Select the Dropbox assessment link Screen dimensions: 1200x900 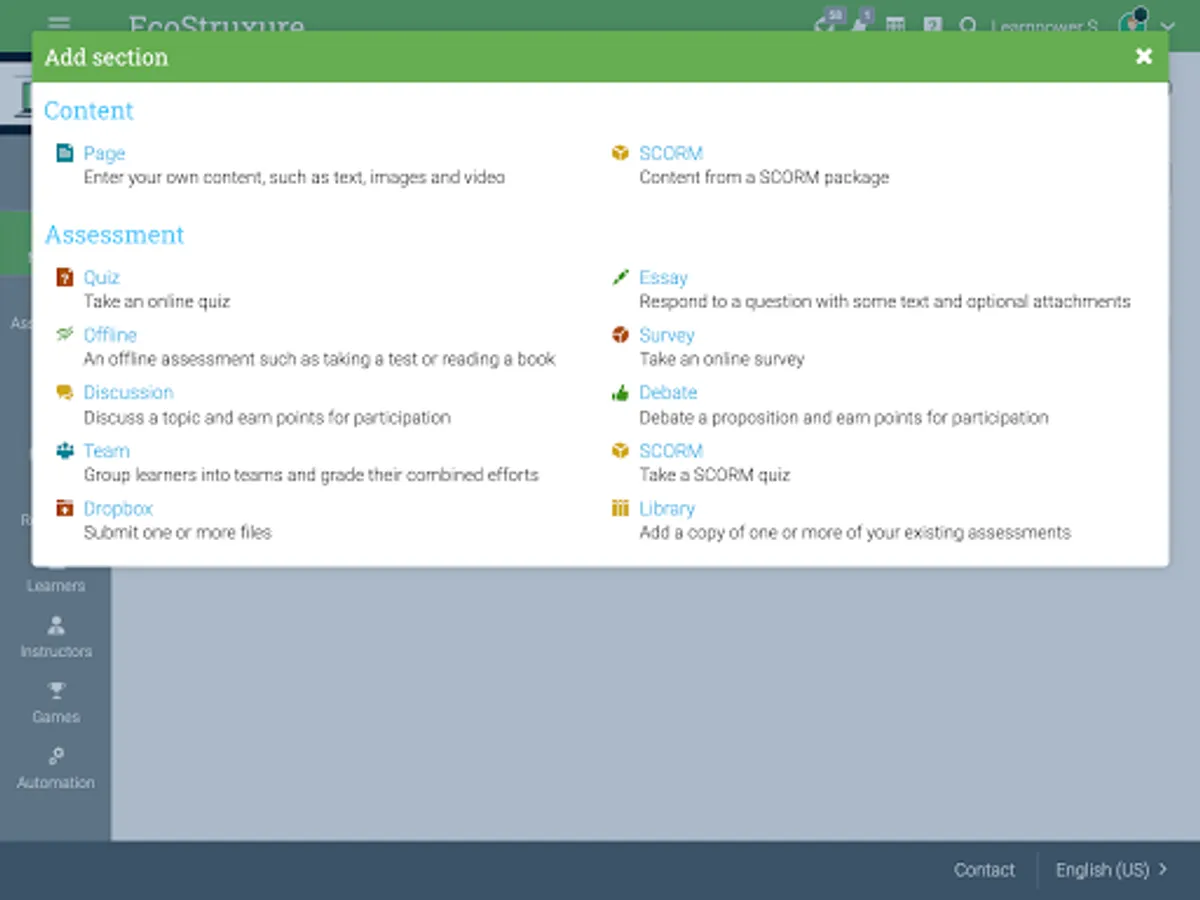pos(118,508)
